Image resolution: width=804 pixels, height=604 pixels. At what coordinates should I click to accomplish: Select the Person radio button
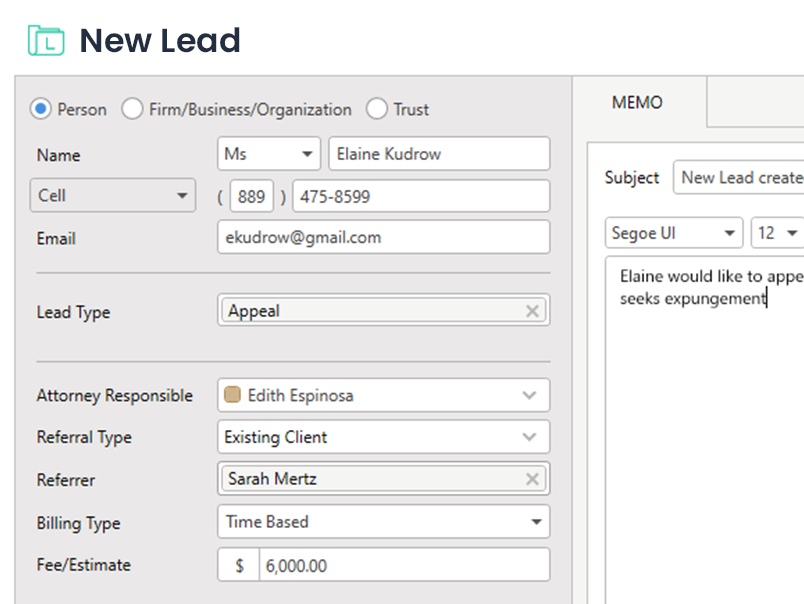pos(41,109)
